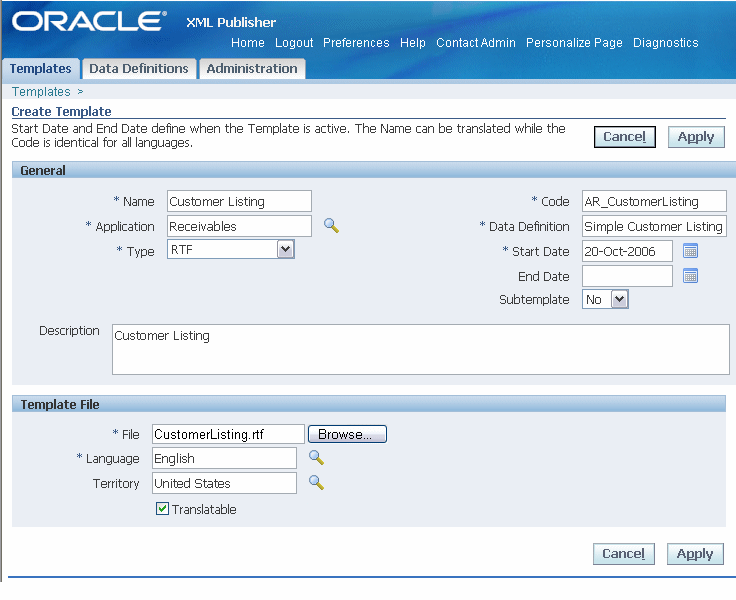Click the Start Date input field
The width and height of the screenshot is (736, 600).
[x=627, y=251]
